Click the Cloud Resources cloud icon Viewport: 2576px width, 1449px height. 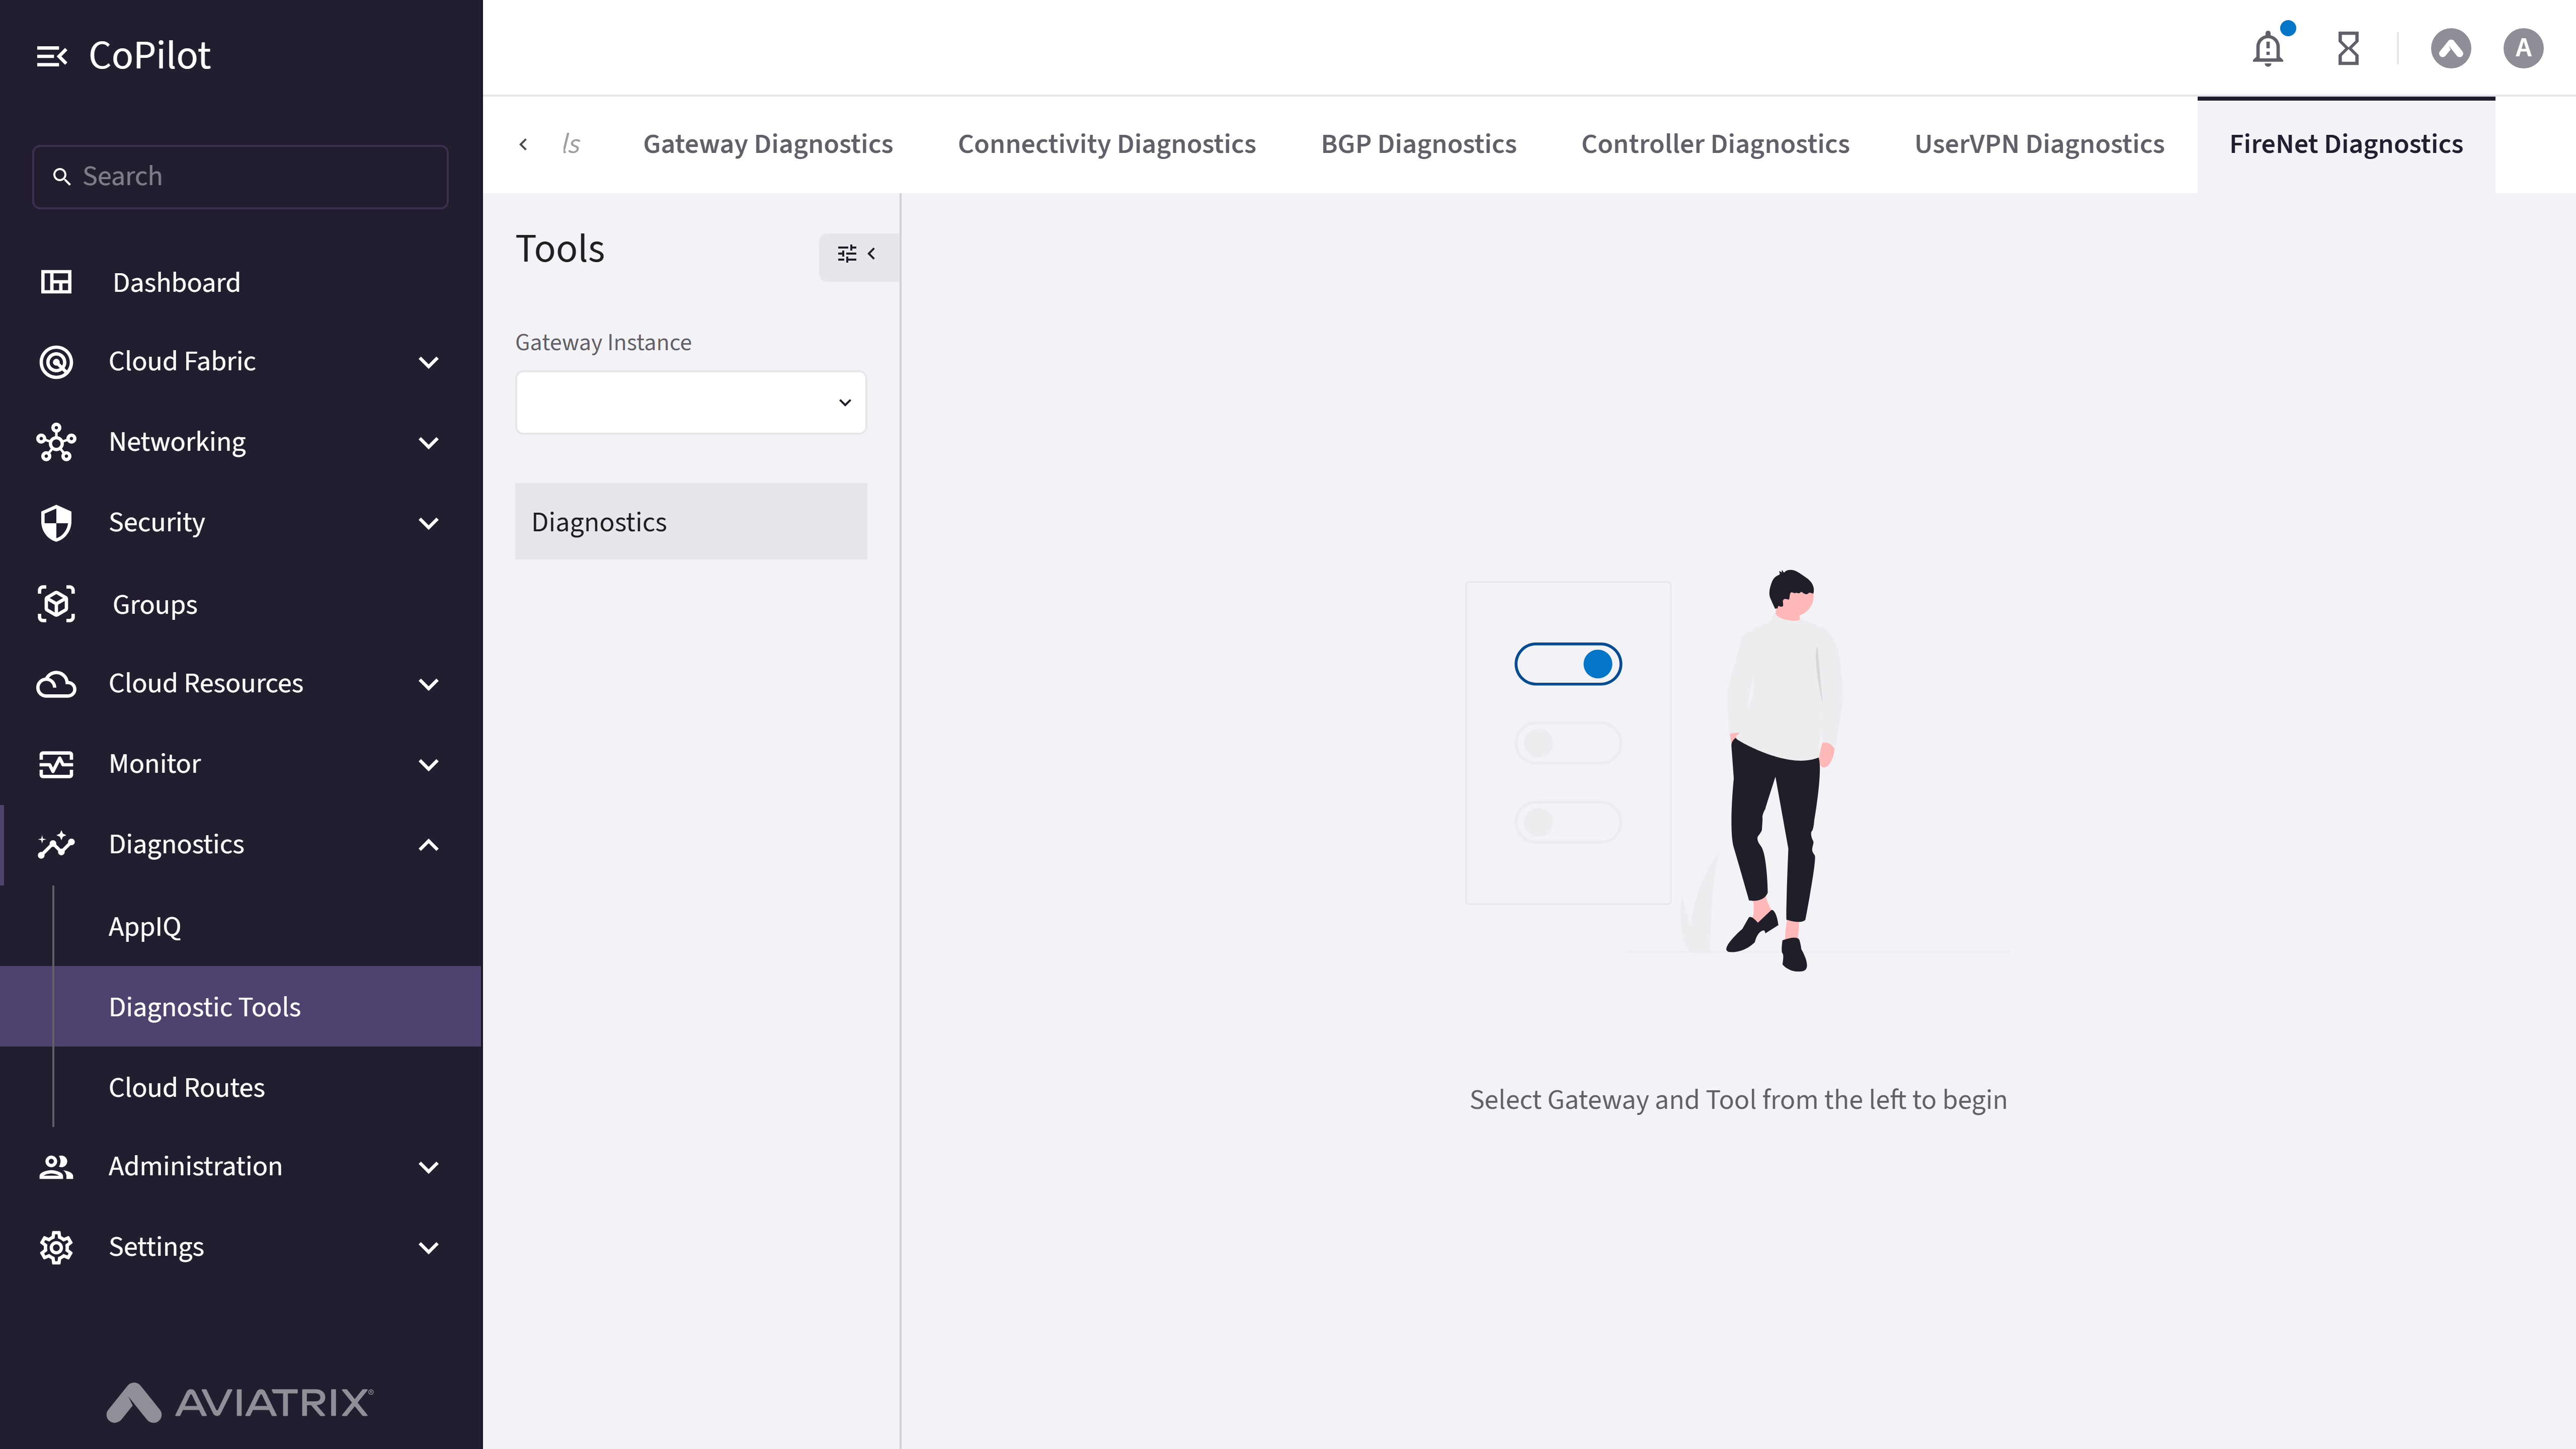point(56,684)
